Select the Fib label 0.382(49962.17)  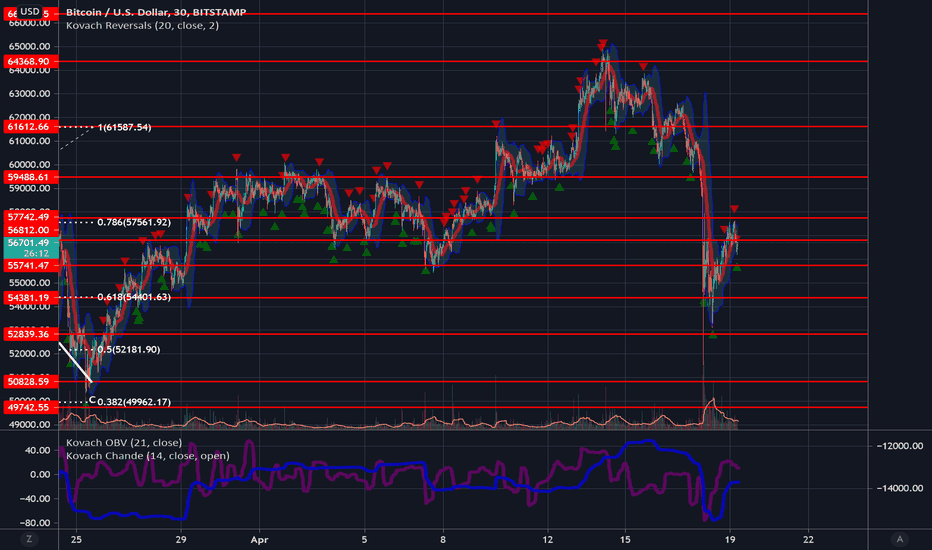tap(134, 402)
